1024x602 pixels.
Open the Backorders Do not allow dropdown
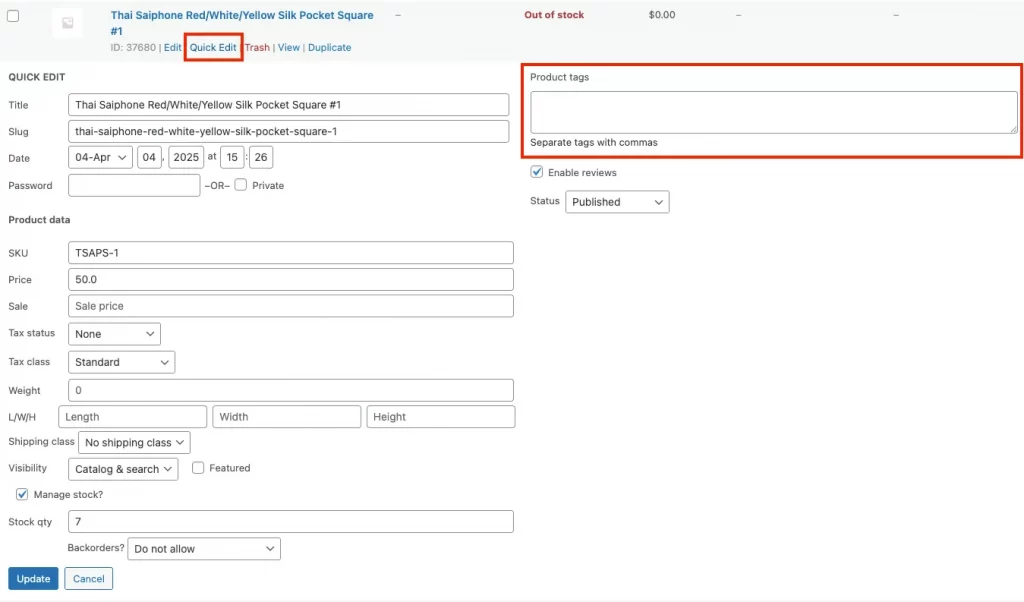point(203,549)
